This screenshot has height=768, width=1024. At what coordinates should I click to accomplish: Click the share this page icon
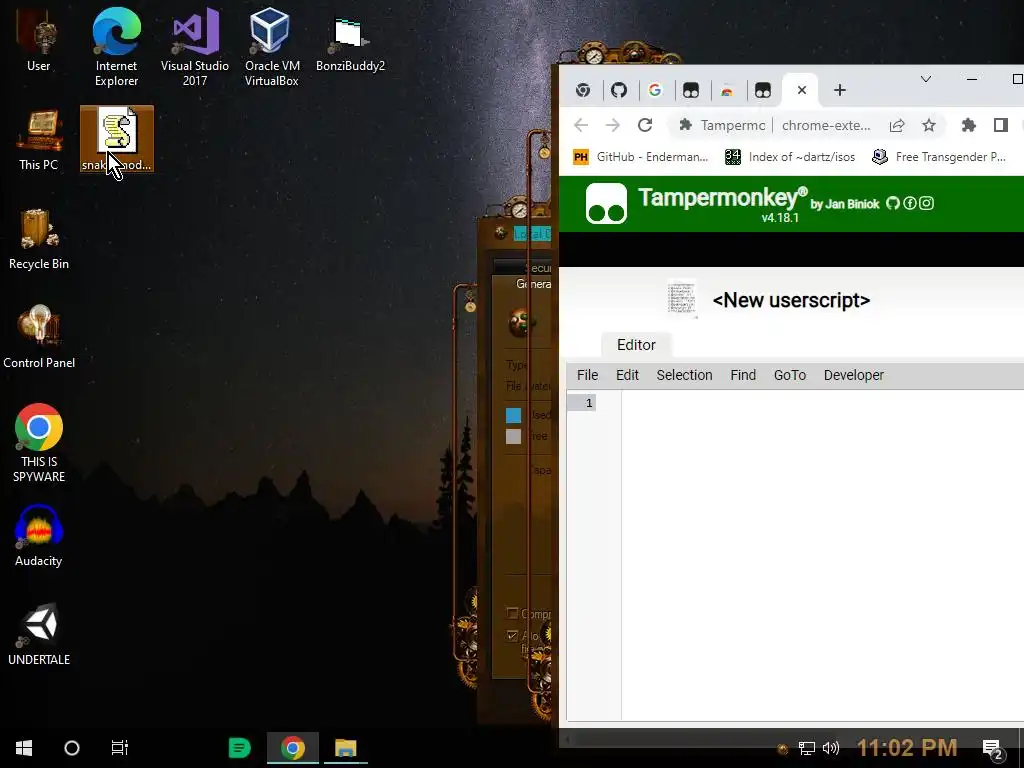point(897,125)
